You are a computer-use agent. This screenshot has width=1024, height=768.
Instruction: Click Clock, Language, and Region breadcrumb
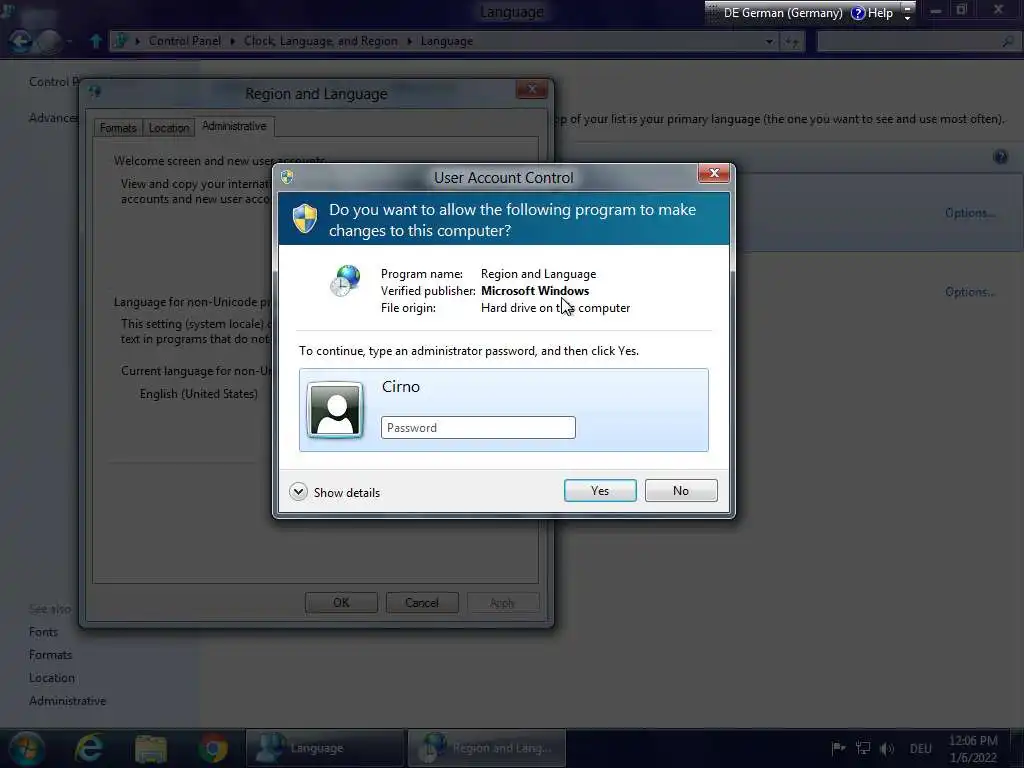click(x=321, y=41)
